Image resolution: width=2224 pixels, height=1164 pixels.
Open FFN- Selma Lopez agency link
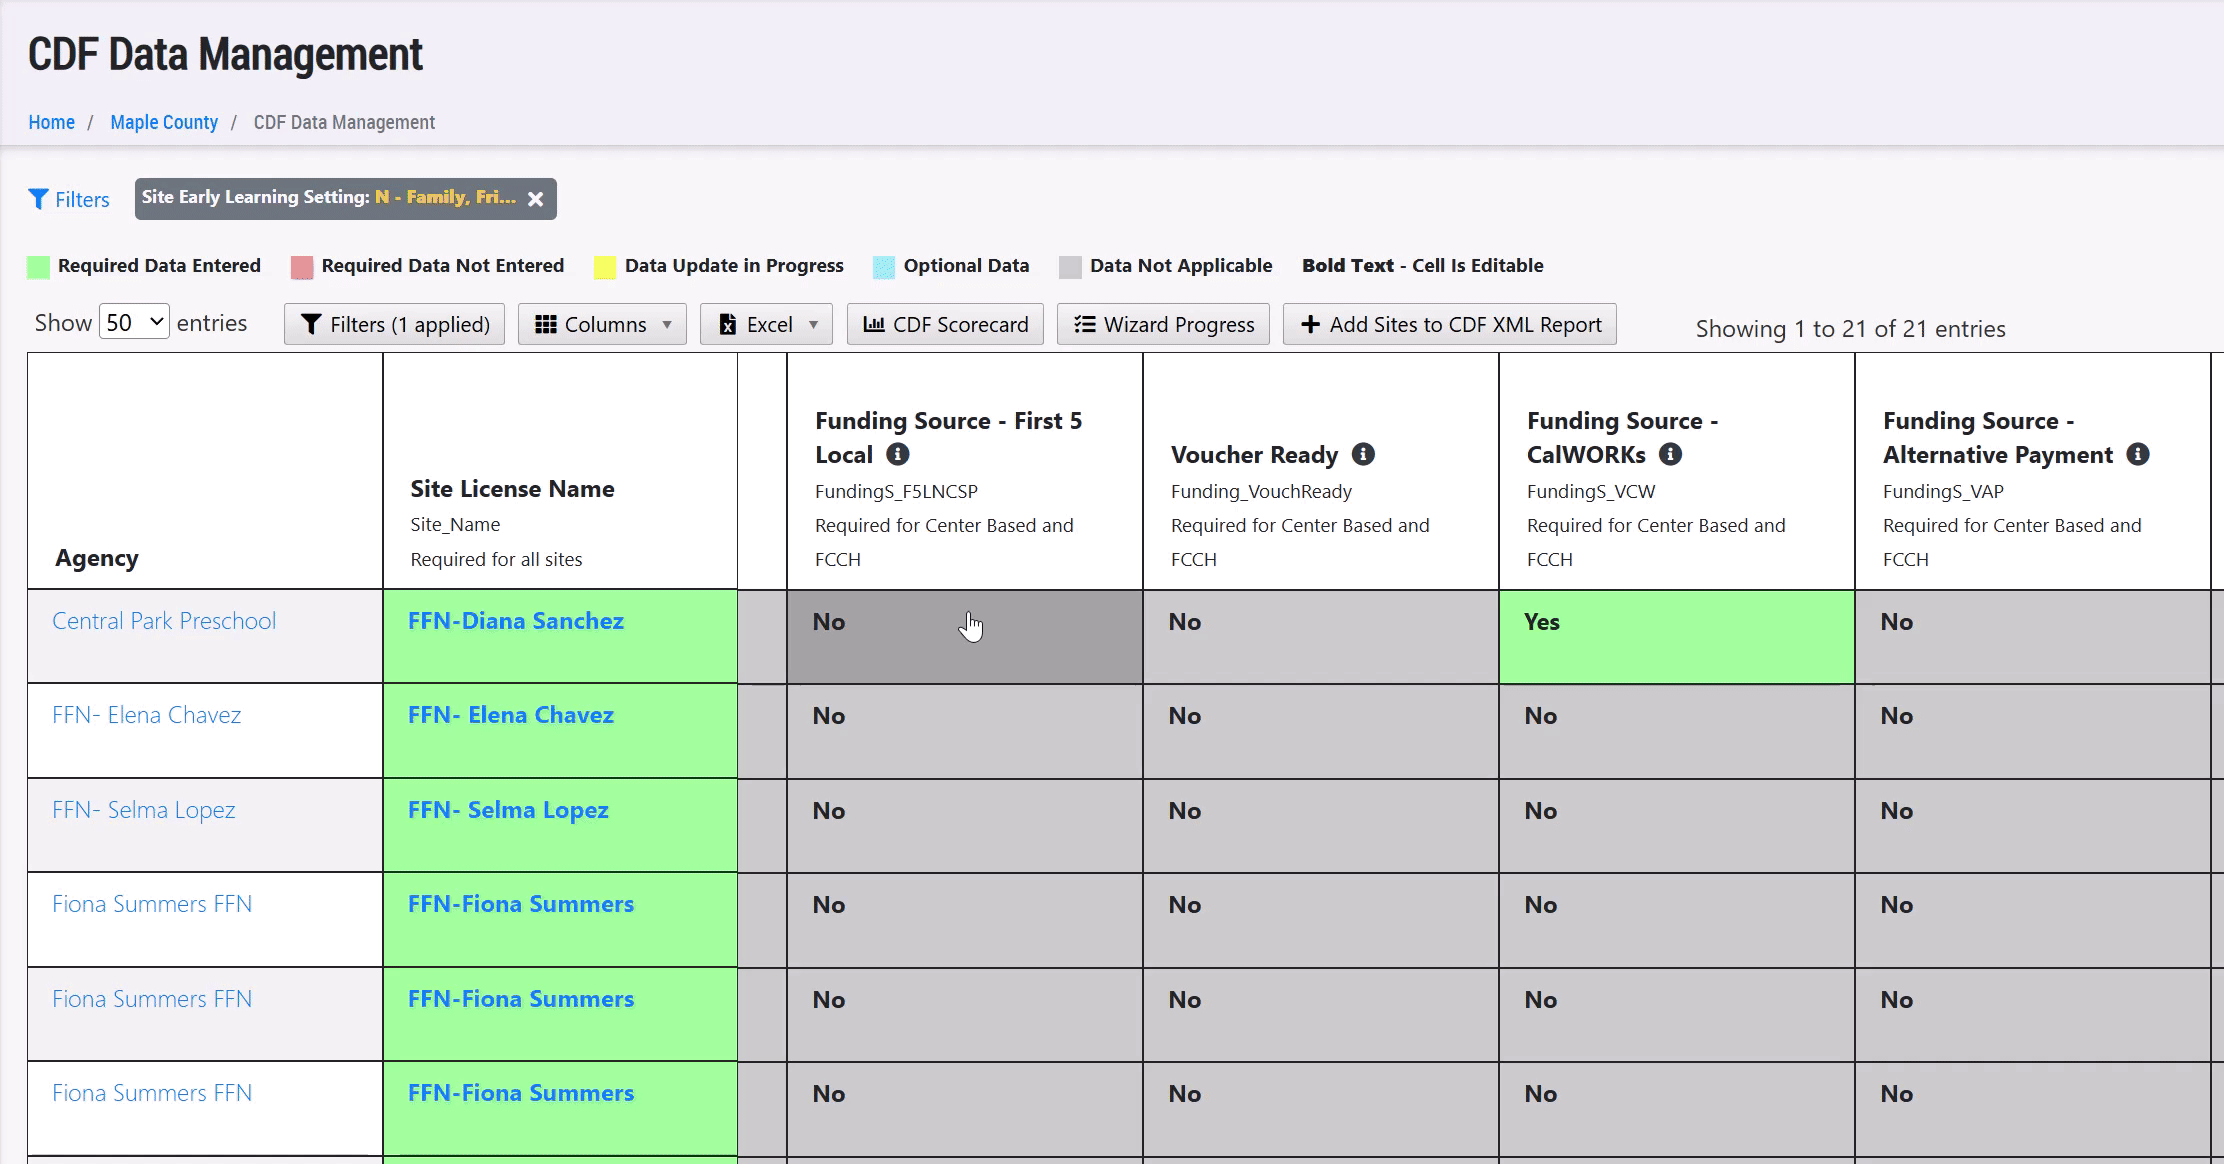144,810
